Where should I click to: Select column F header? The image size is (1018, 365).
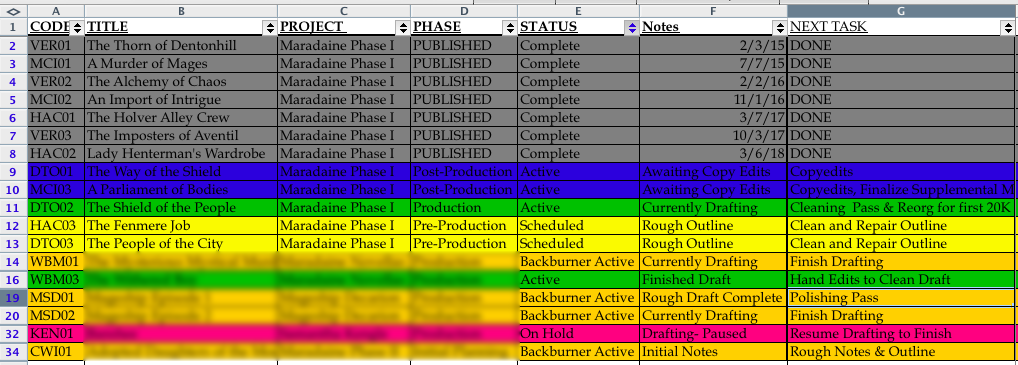[714, 11]
